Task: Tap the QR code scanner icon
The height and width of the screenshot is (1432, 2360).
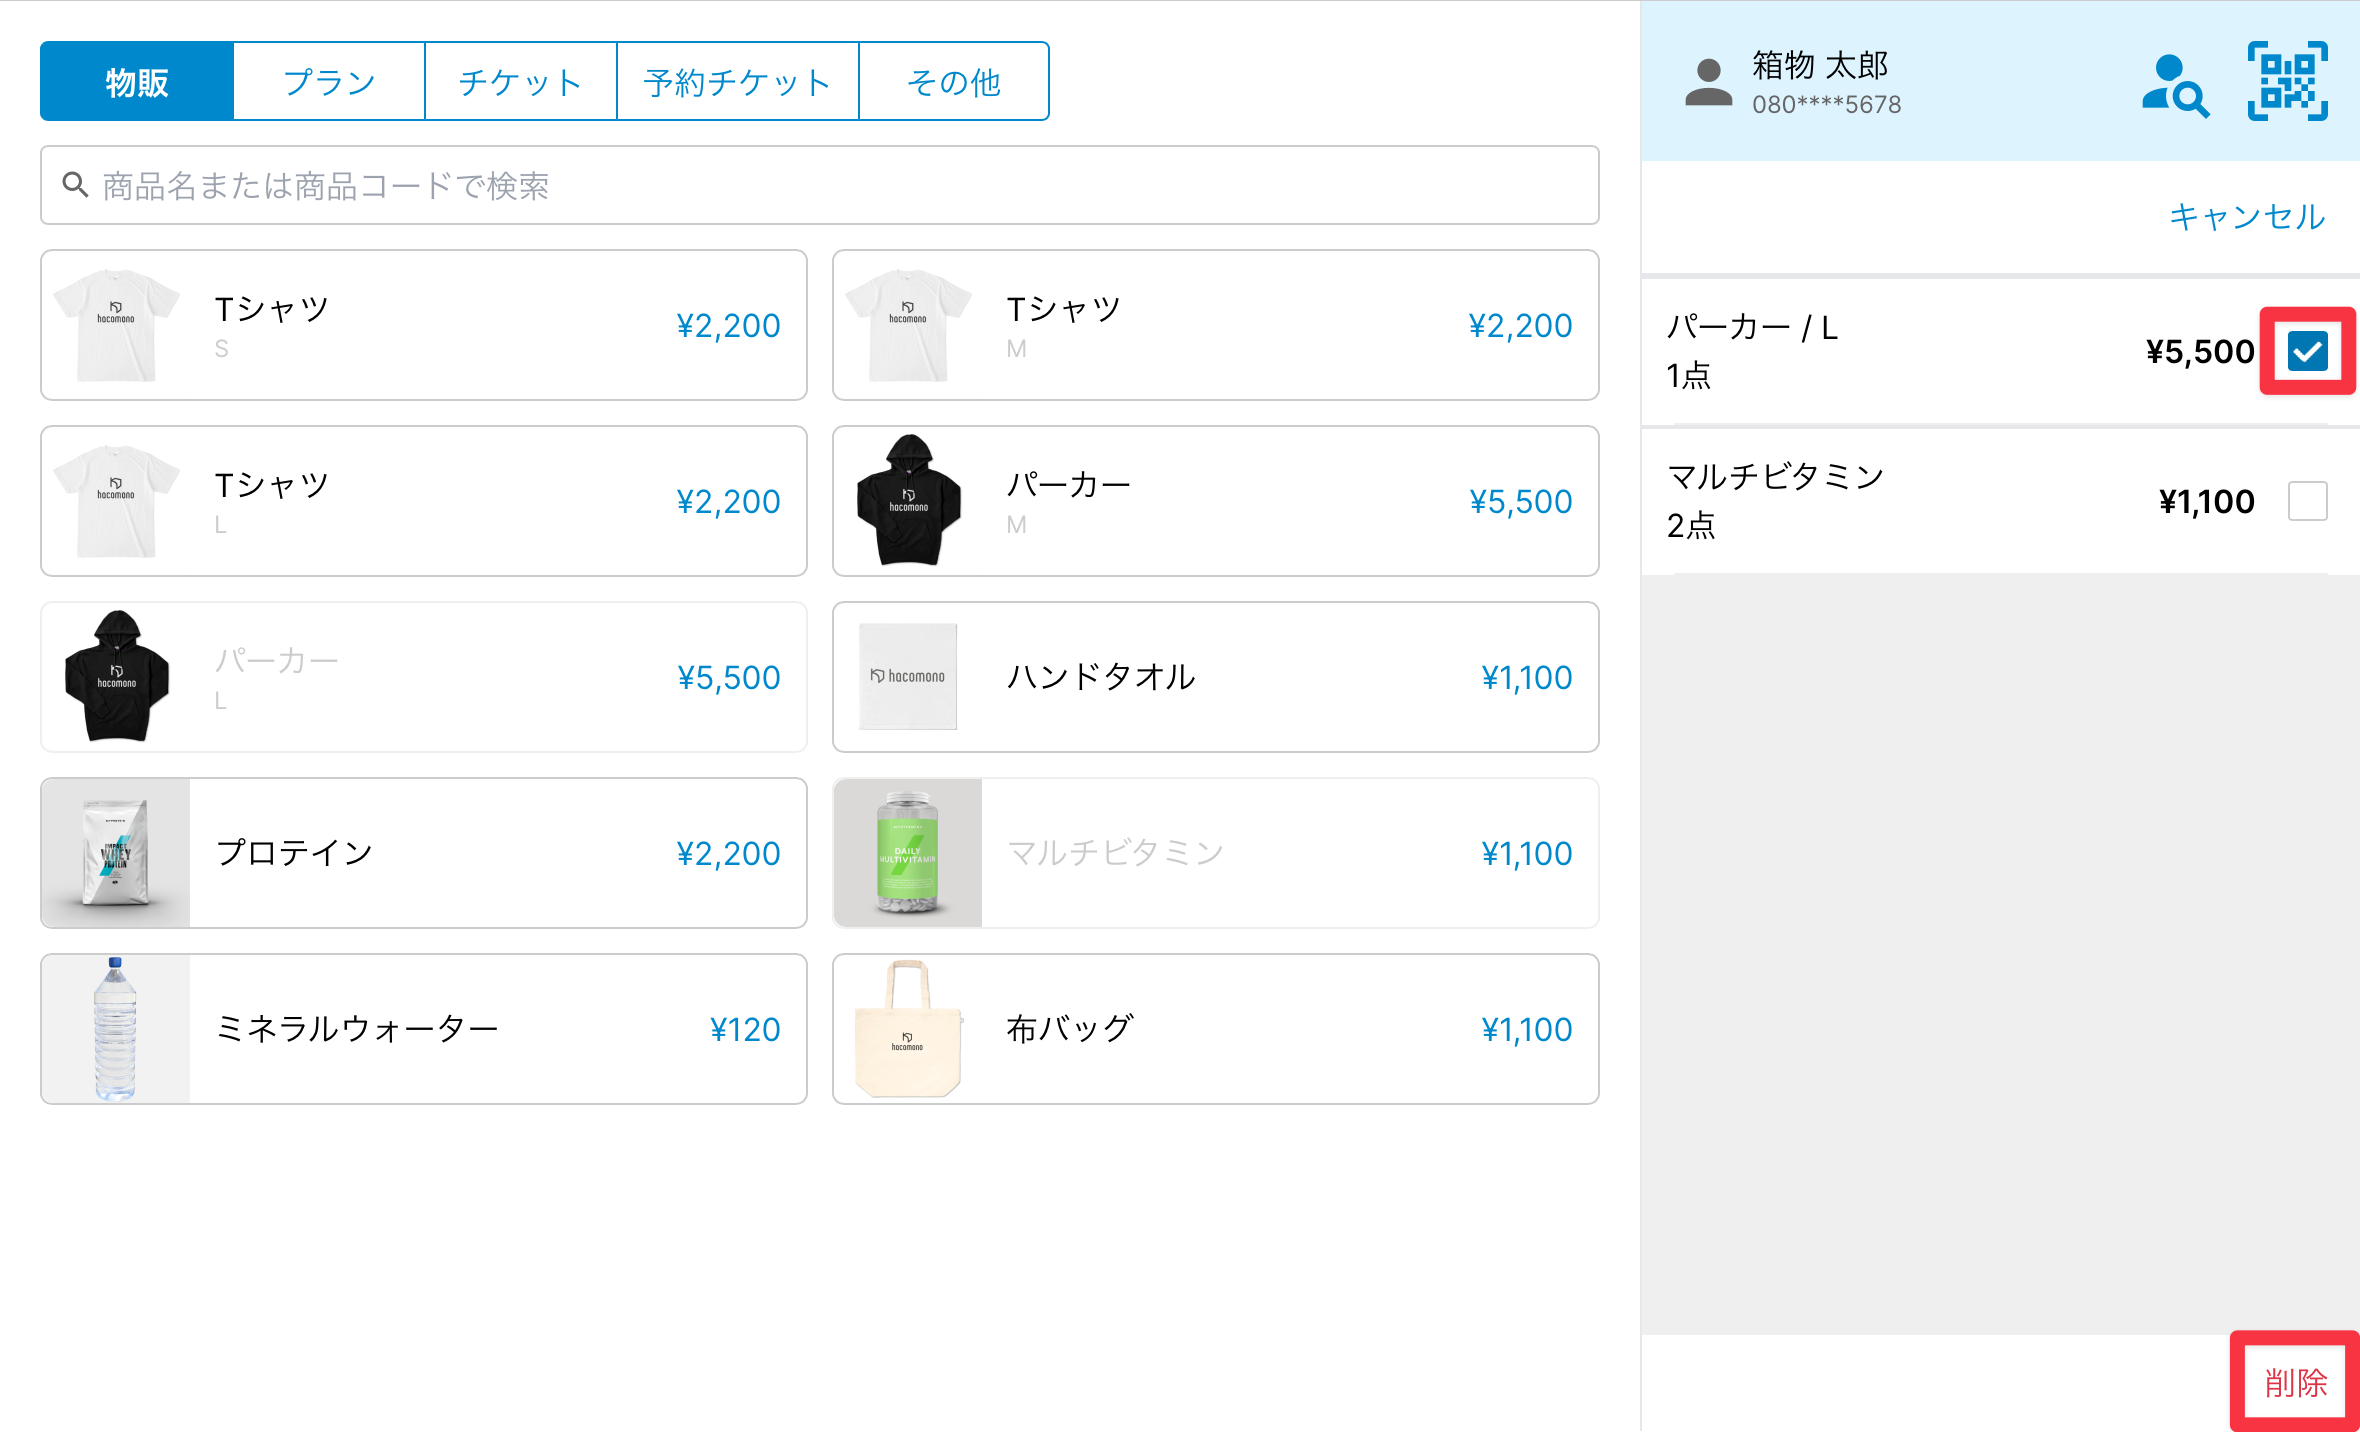Action: pos(2287,81)
